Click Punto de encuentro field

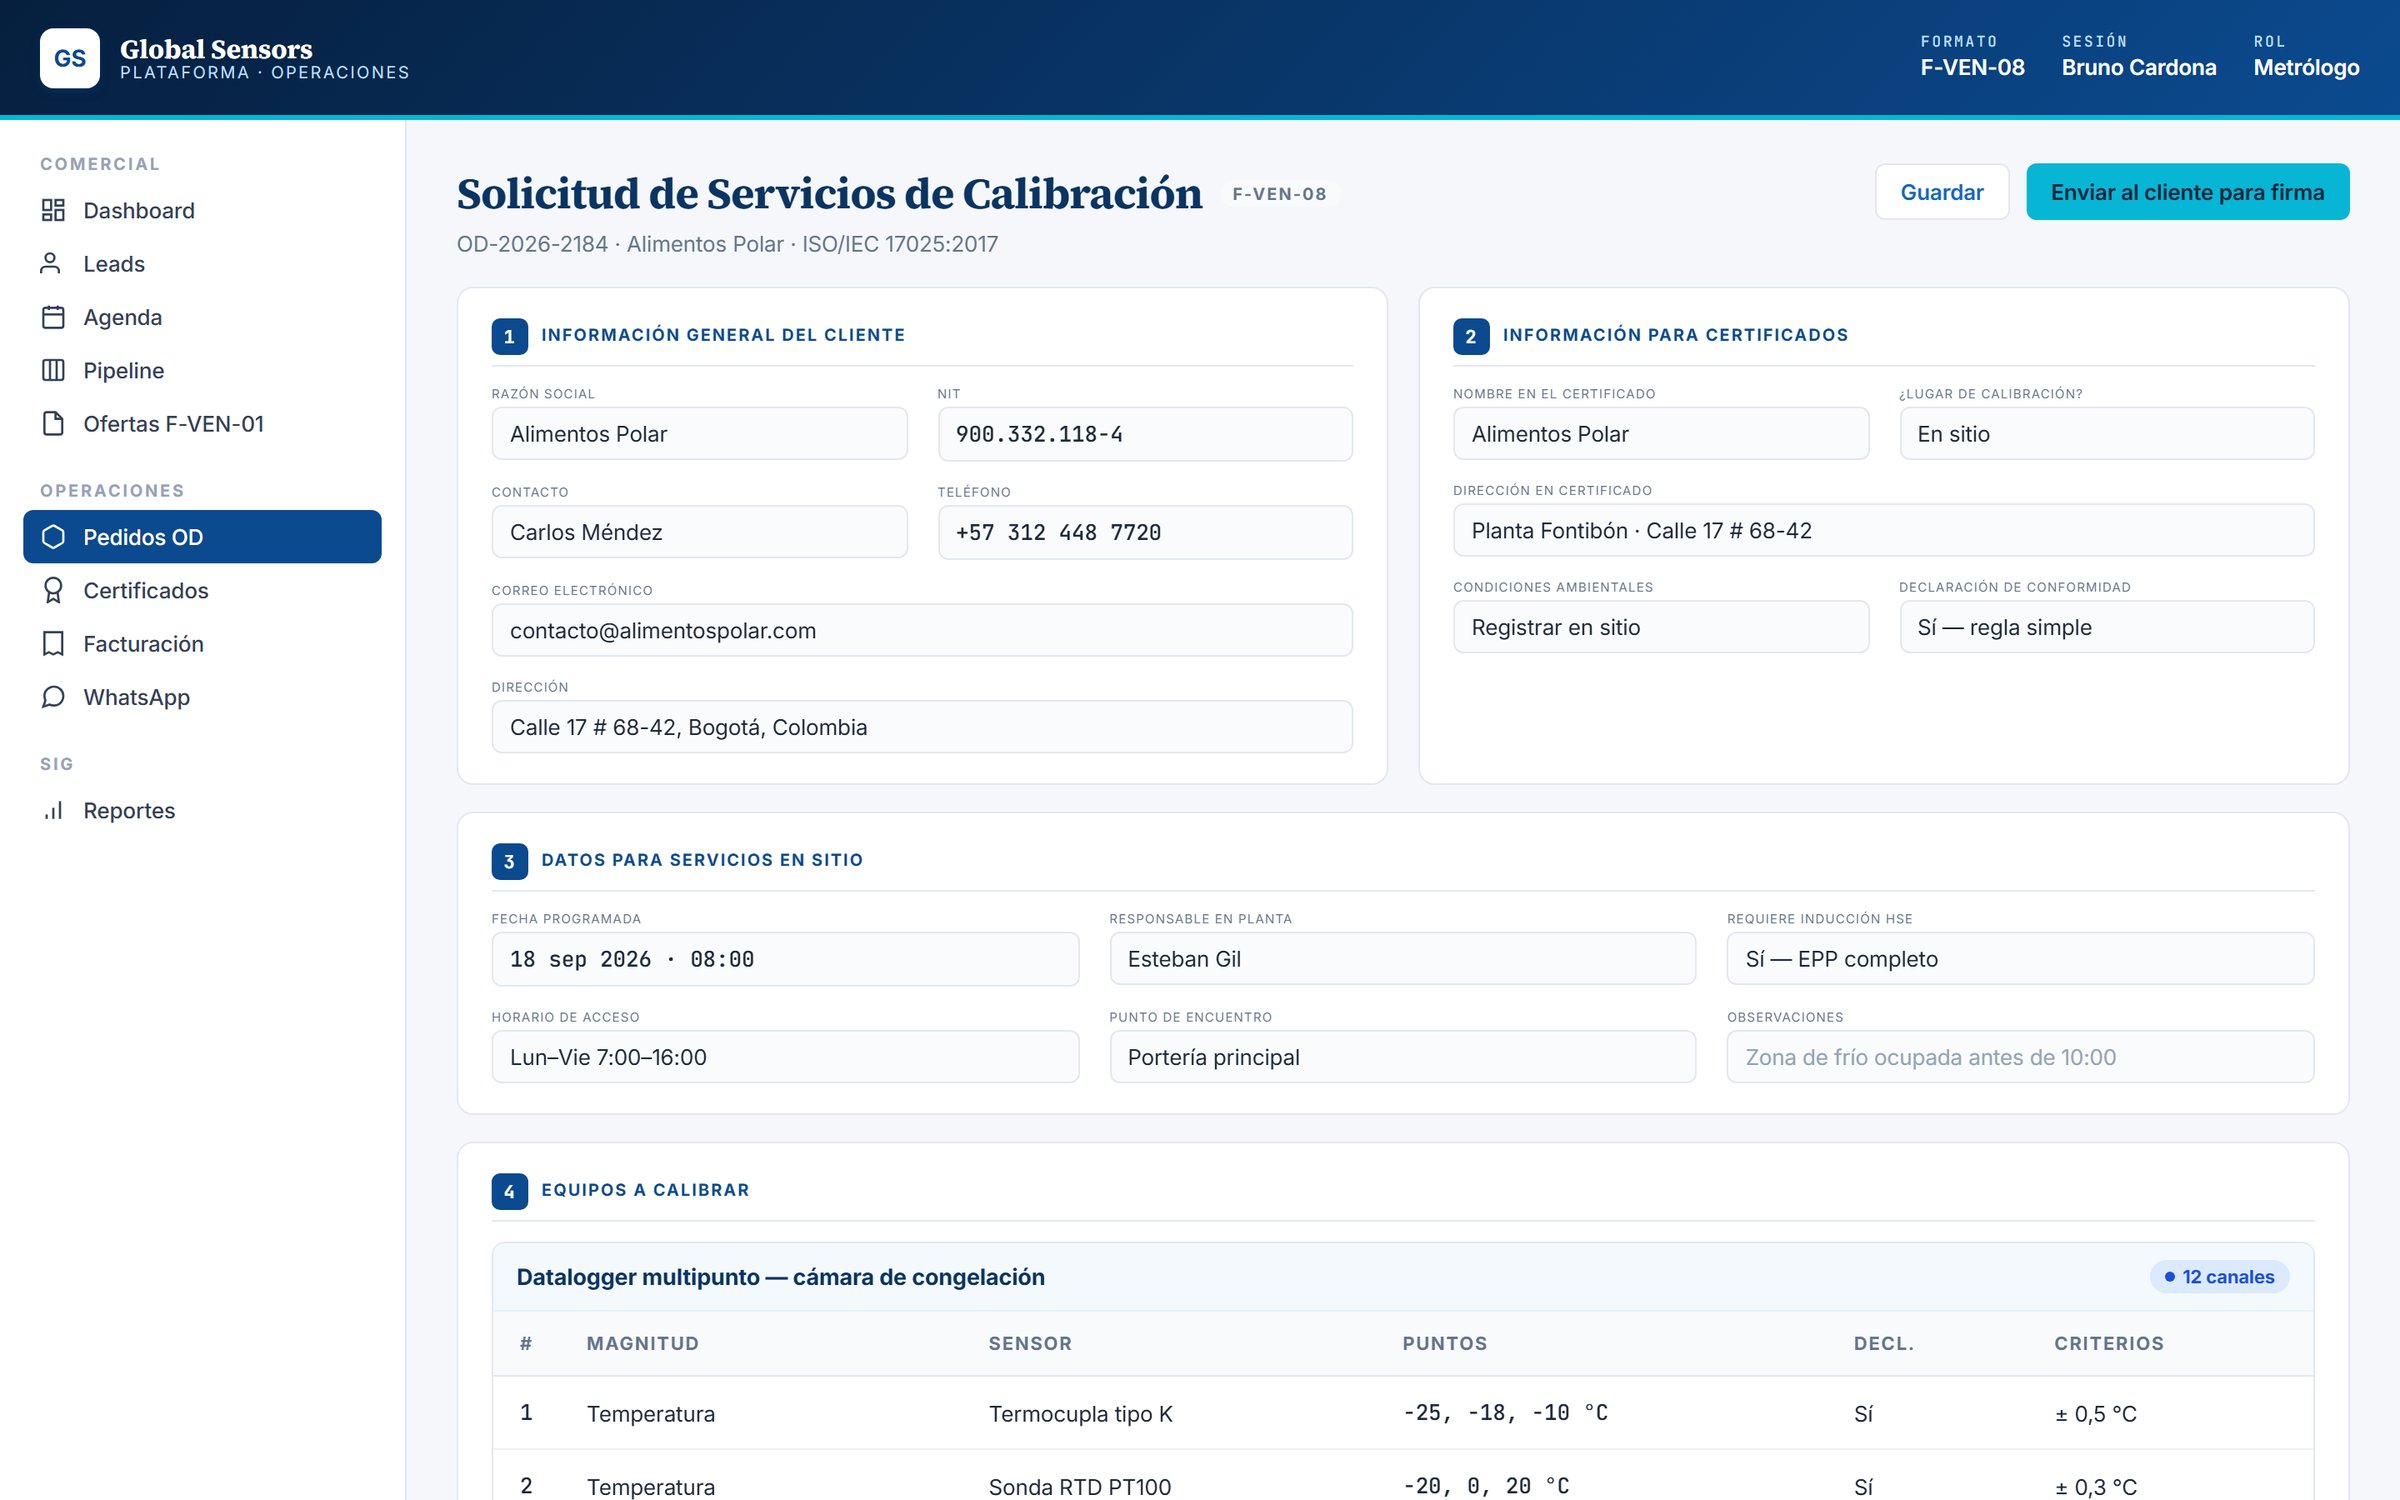[x=1402, y=1057]
